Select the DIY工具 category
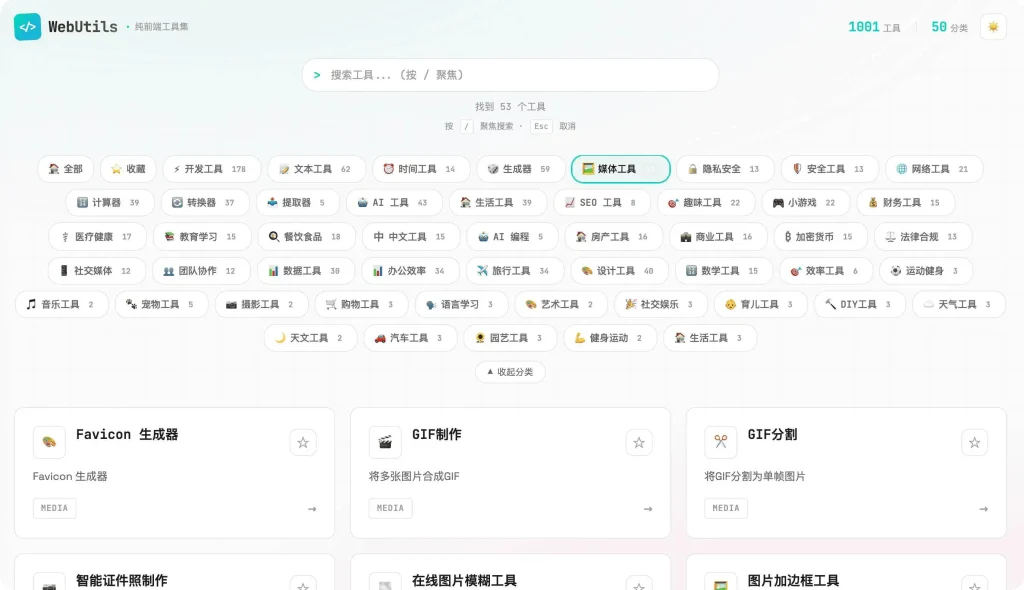 (x=859, y=304)
